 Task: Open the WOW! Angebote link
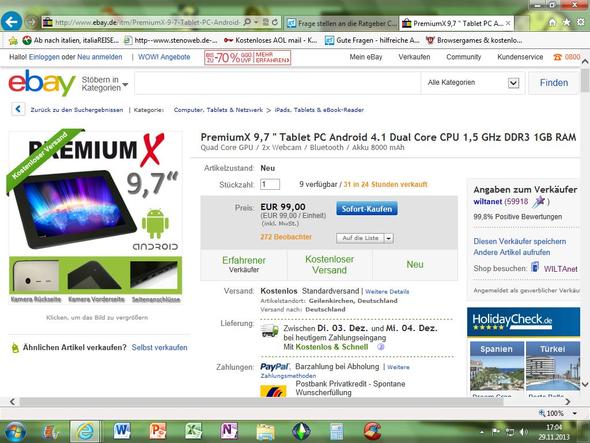pos(164,57)
